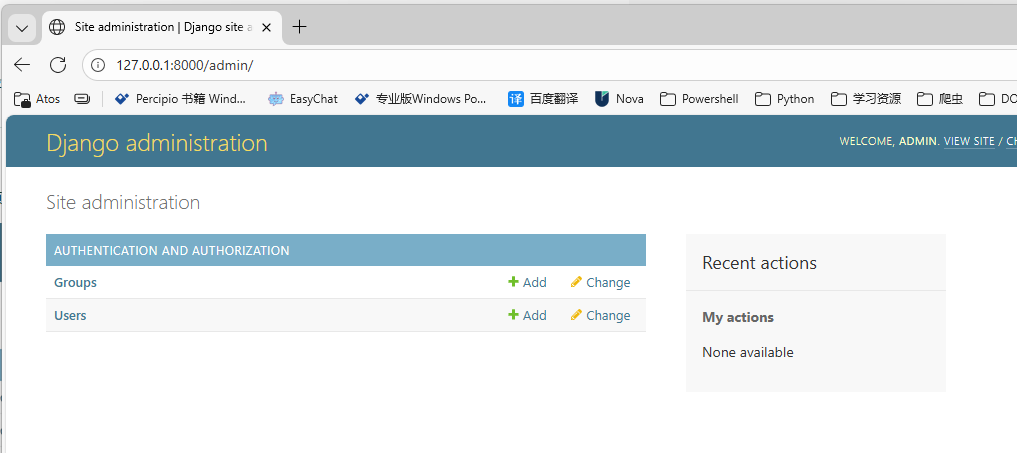Add a new user
Screen dimensions: 1017x453
tap(527, 315)
